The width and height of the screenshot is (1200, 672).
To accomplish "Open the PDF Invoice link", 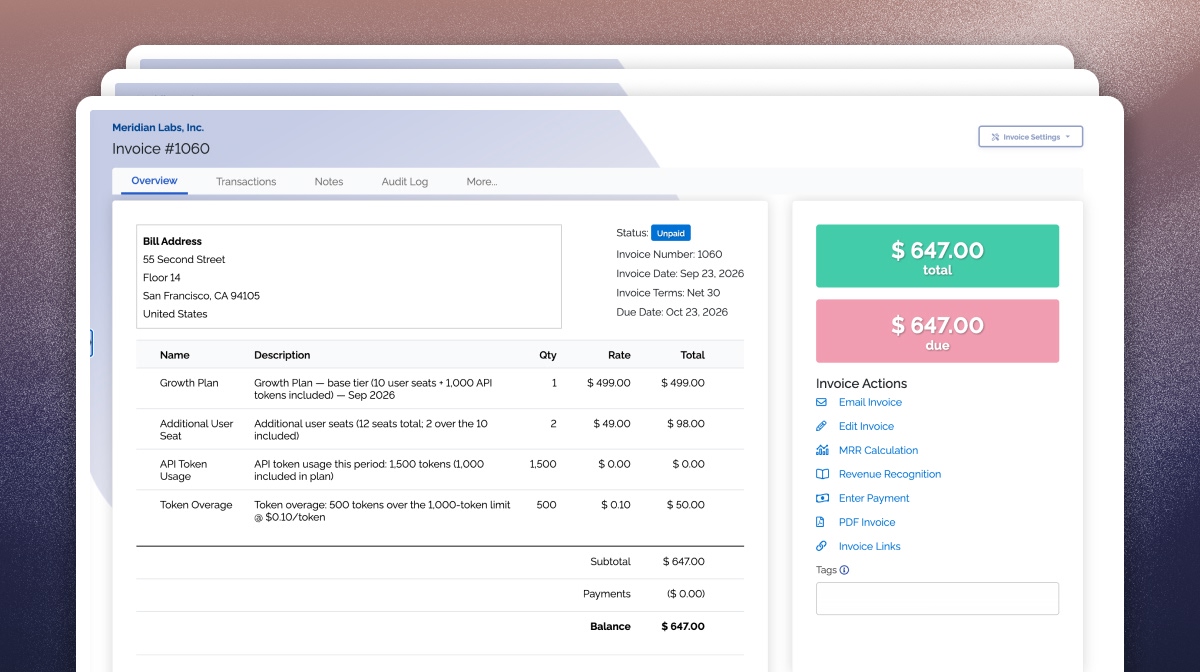I will click(x=867, y=522).
